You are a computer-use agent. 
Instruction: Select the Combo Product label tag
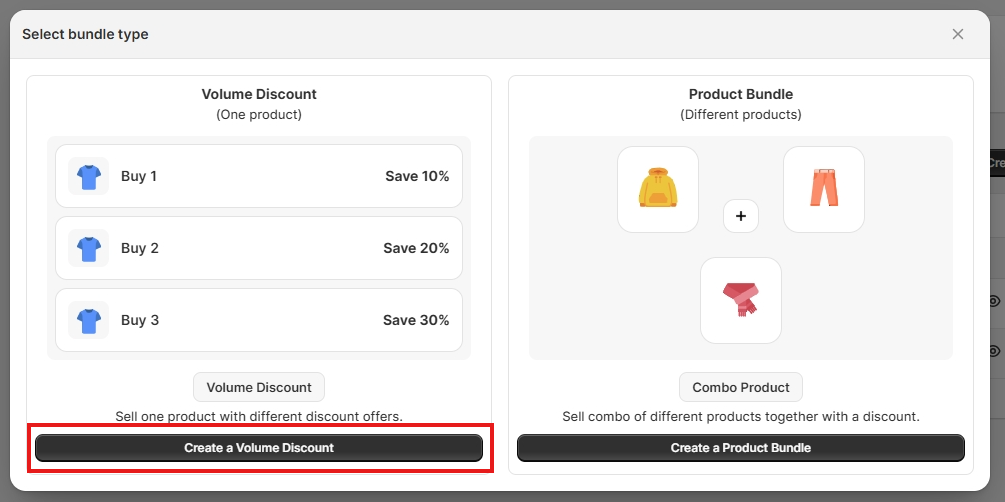click(741, 387)
